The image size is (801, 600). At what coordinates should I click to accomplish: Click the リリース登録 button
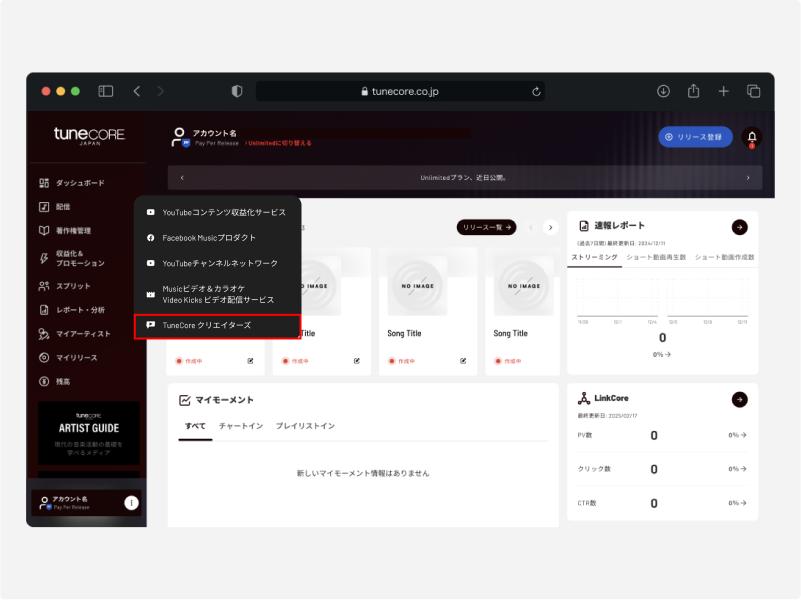[695, 137]
